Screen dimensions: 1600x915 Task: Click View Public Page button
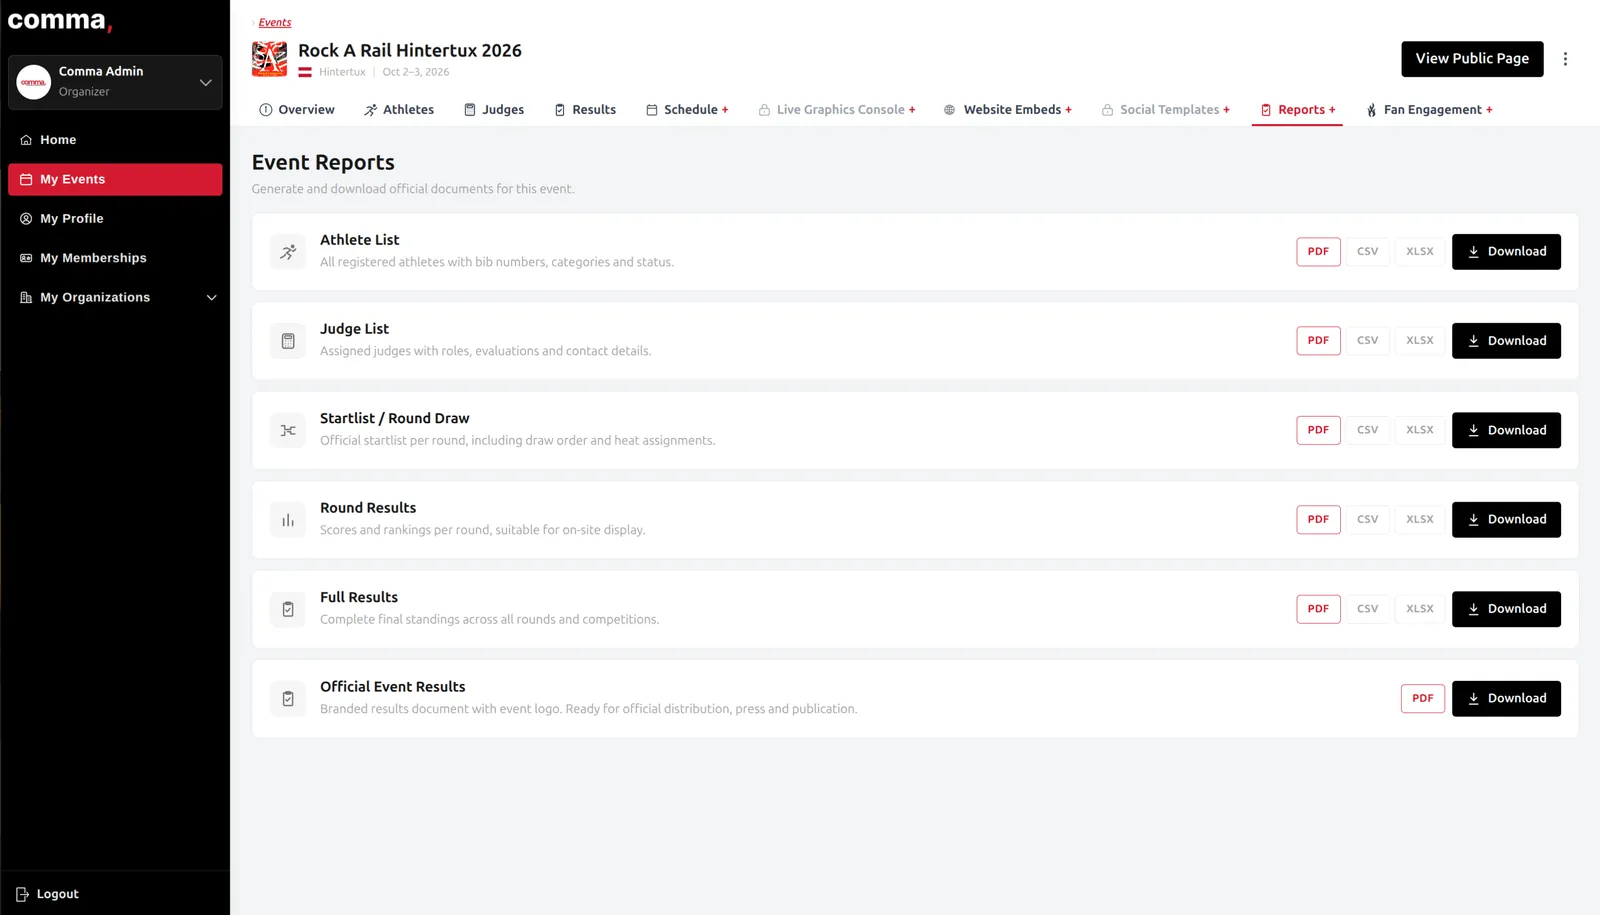[x=1472, y=59]
